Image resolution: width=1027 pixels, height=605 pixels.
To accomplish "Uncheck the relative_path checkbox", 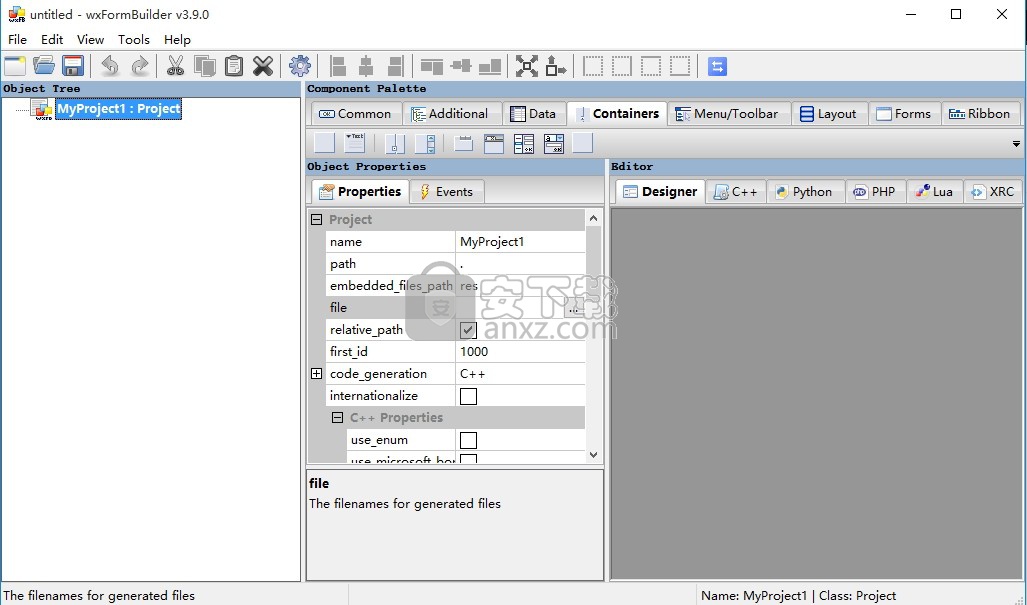I will (468, 330).
